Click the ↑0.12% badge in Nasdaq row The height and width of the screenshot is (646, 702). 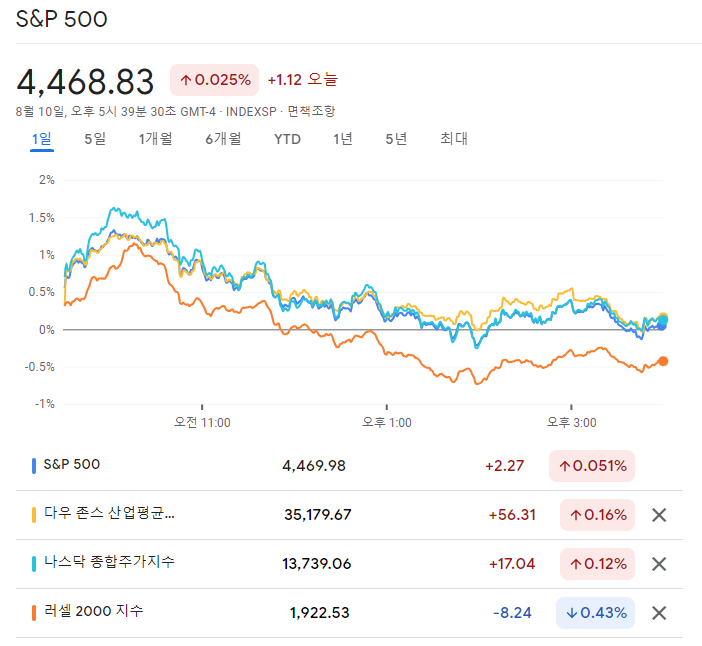pyautogui.click(x=597, y=564)
